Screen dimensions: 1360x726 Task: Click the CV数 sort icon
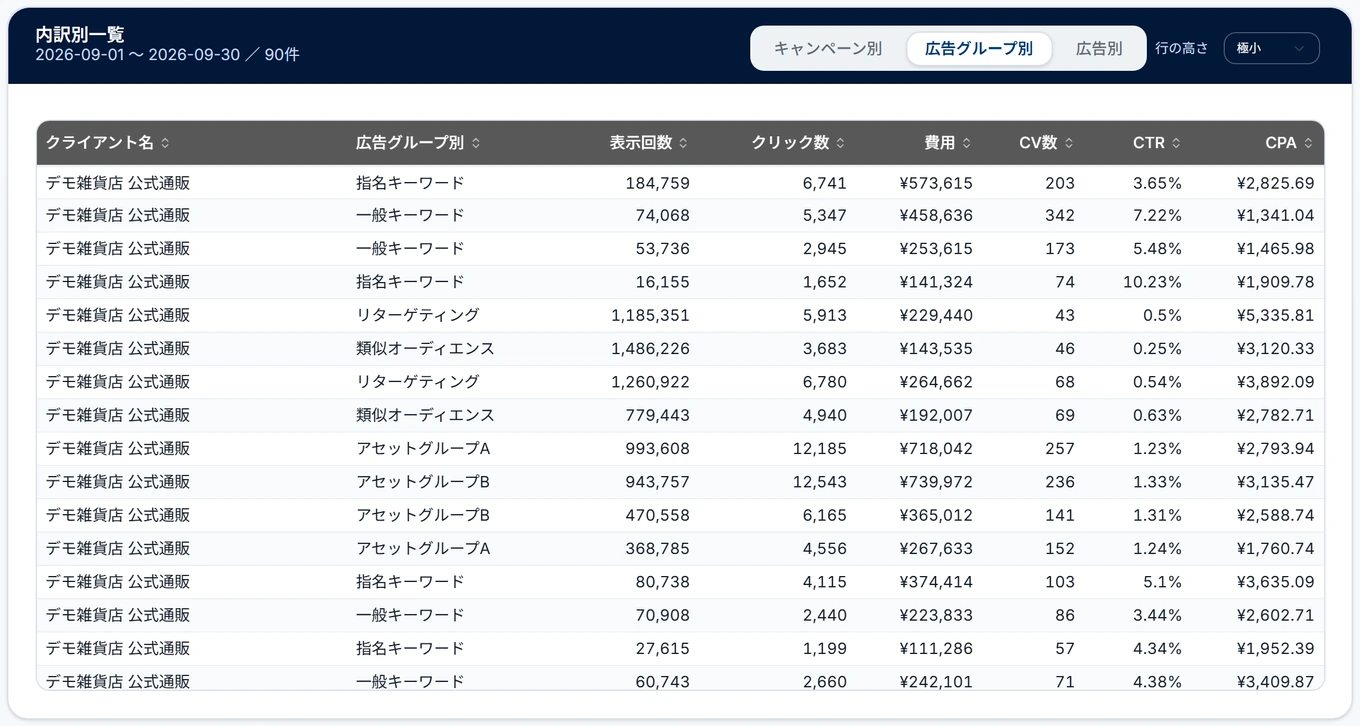[1069, 143]
